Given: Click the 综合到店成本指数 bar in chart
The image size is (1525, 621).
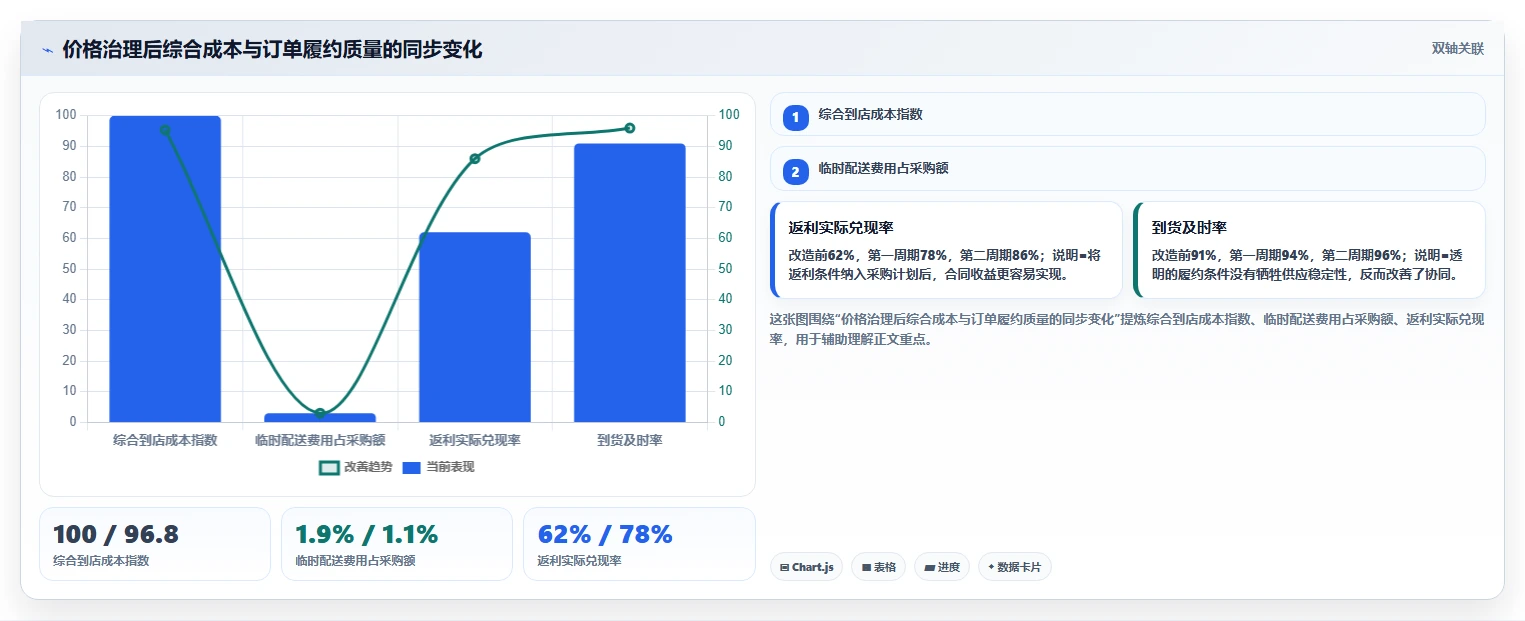Looking at the screenshot, I should tap(165, 269).
